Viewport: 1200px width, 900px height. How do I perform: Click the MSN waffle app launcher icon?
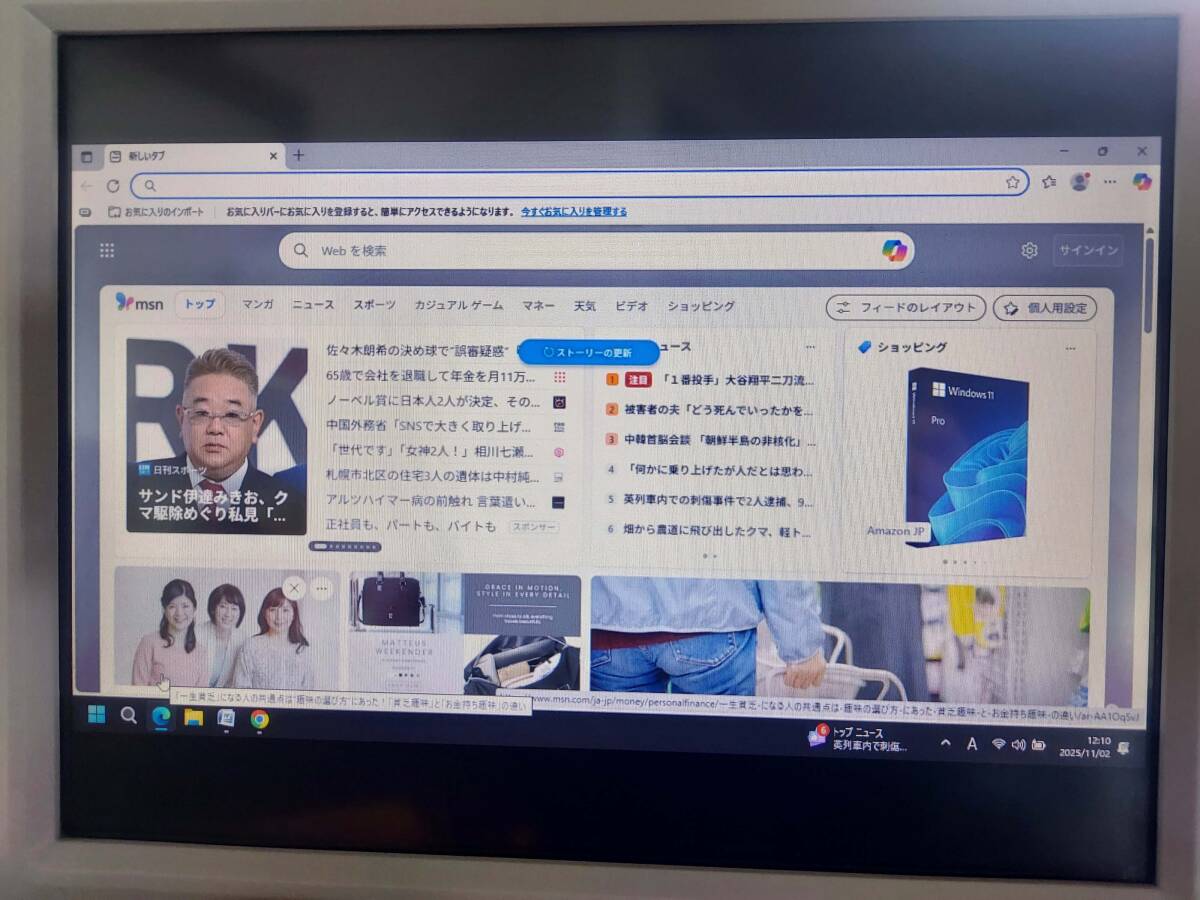pos(107,248)
